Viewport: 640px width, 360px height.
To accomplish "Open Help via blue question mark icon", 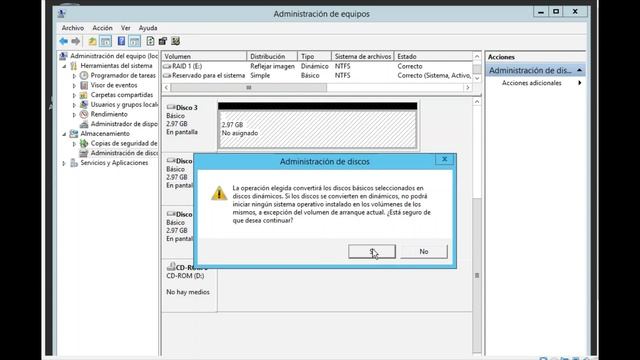I will (121, 41).
